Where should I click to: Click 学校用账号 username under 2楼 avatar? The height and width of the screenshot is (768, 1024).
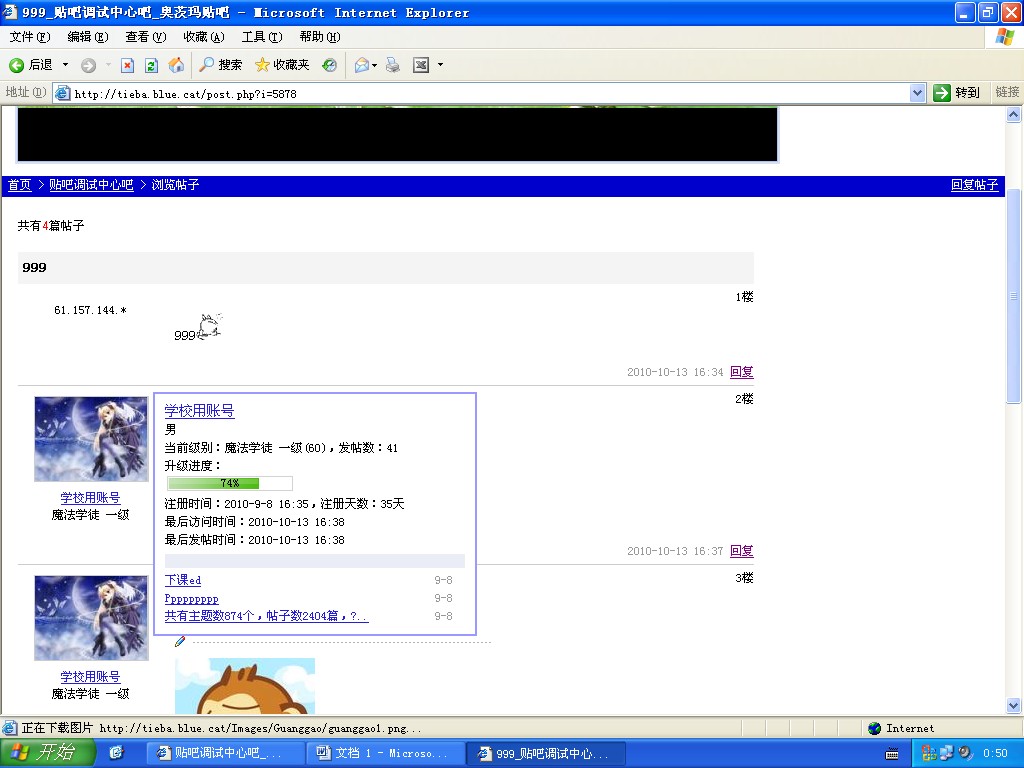[x=91, y=498]
